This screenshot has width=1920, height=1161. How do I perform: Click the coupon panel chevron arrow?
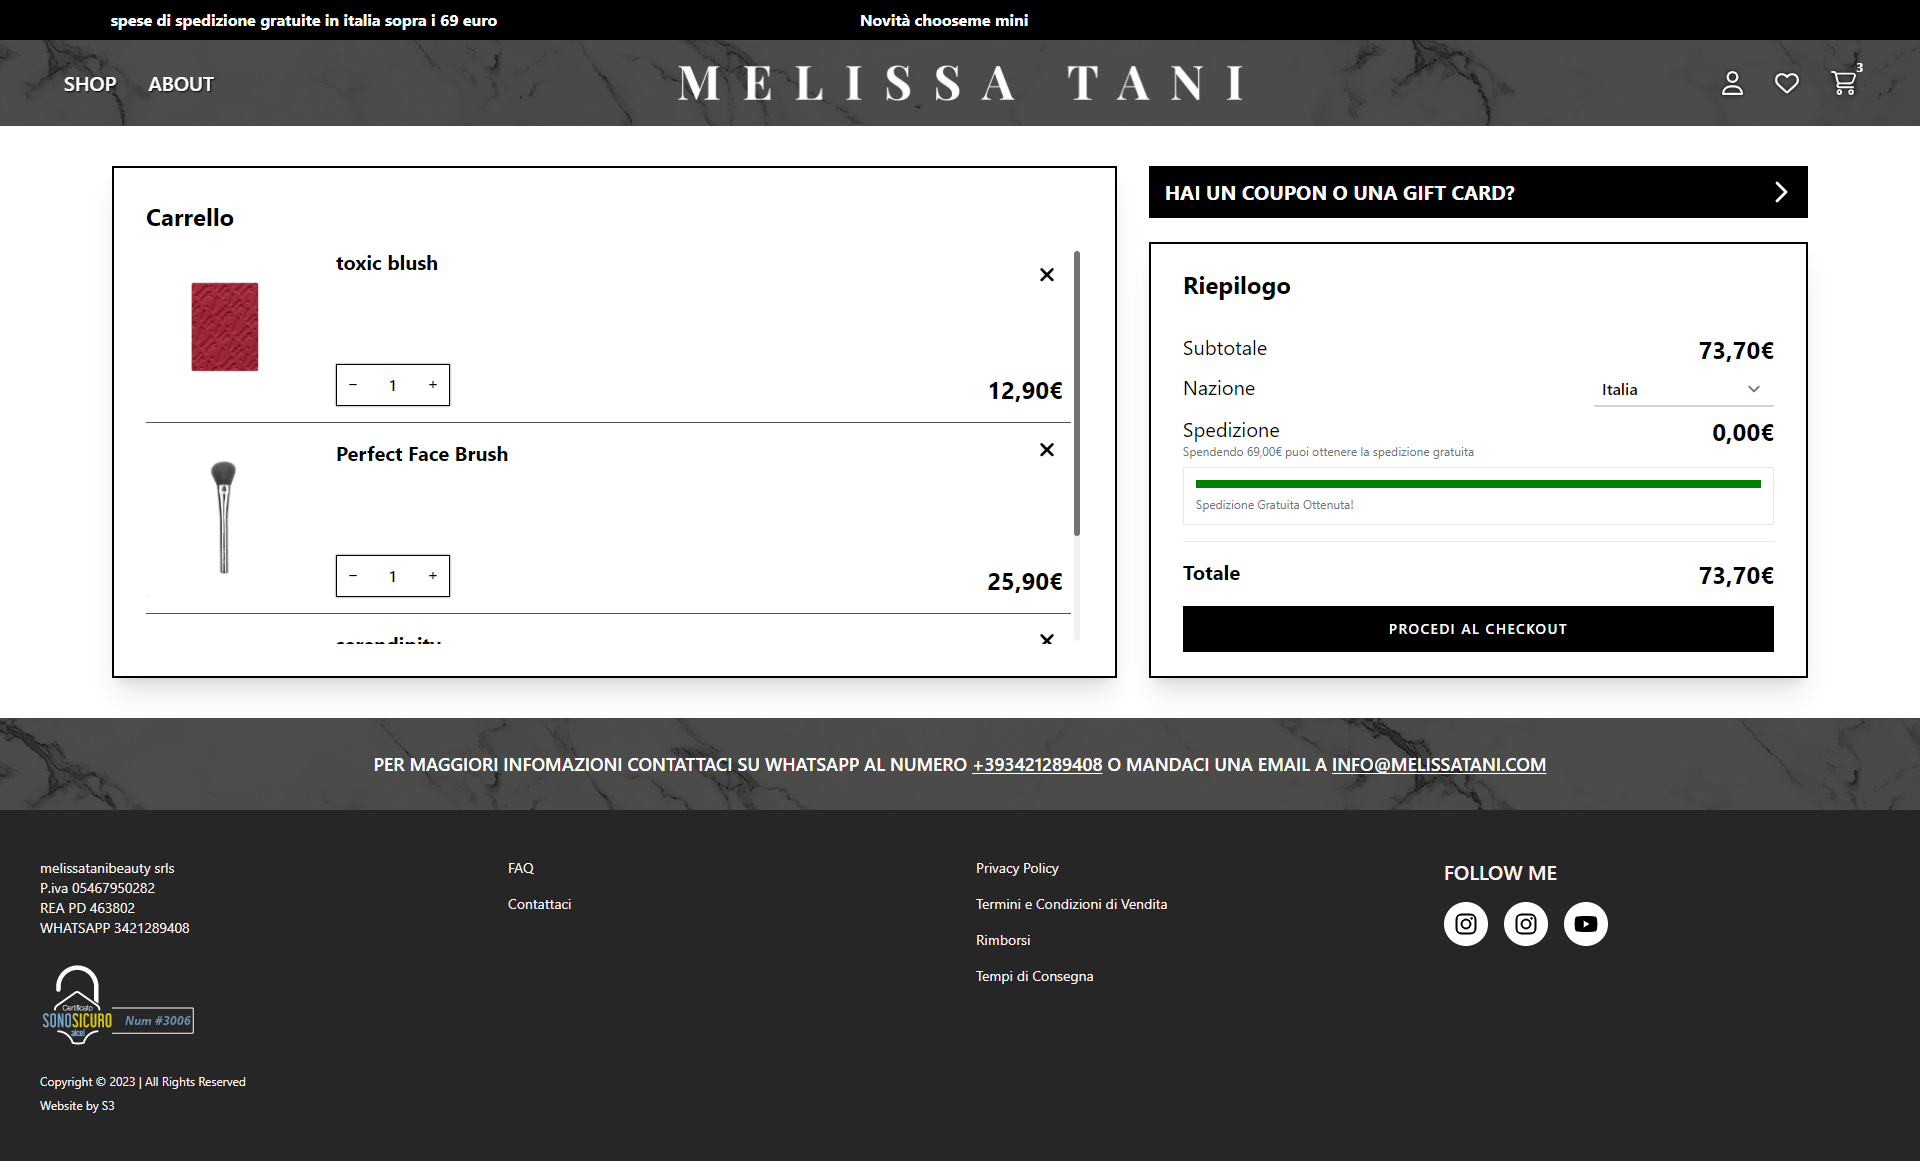(x=1781, y=192)
